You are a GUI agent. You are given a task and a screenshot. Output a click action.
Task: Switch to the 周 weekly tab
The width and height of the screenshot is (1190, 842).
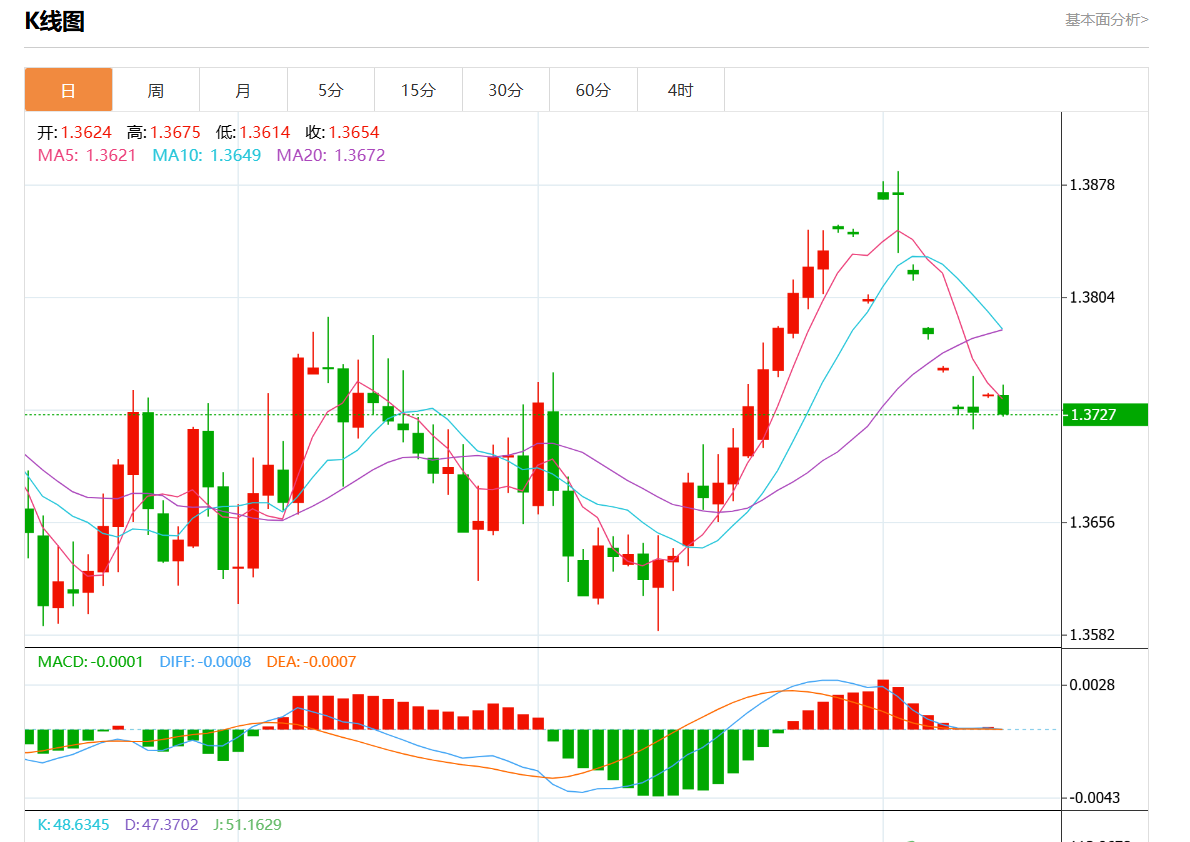point(156,90)
